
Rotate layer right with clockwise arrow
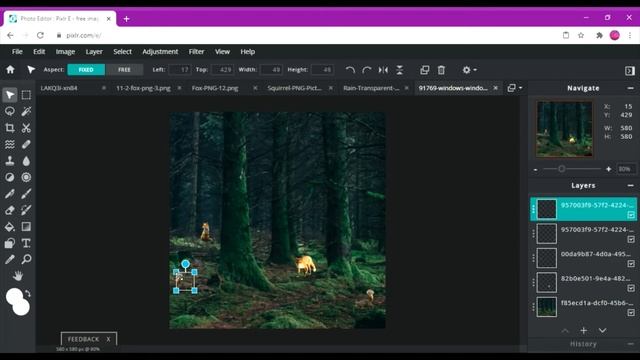point(367,70)
